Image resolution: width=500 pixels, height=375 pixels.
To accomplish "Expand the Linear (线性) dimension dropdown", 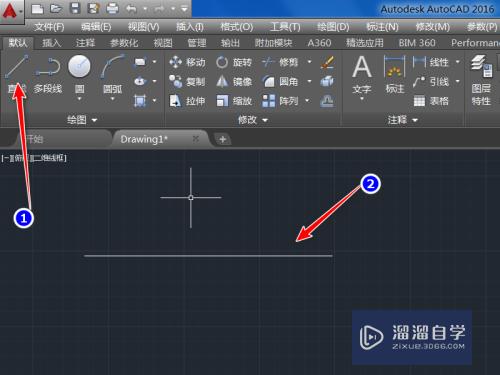I will 458,62.
